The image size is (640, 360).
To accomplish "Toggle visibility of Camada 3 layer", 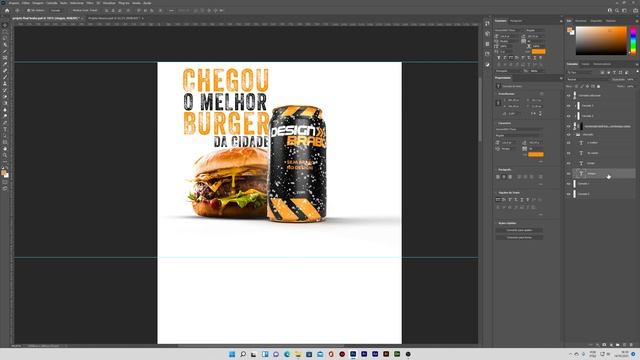I will (x=569, y=106).
